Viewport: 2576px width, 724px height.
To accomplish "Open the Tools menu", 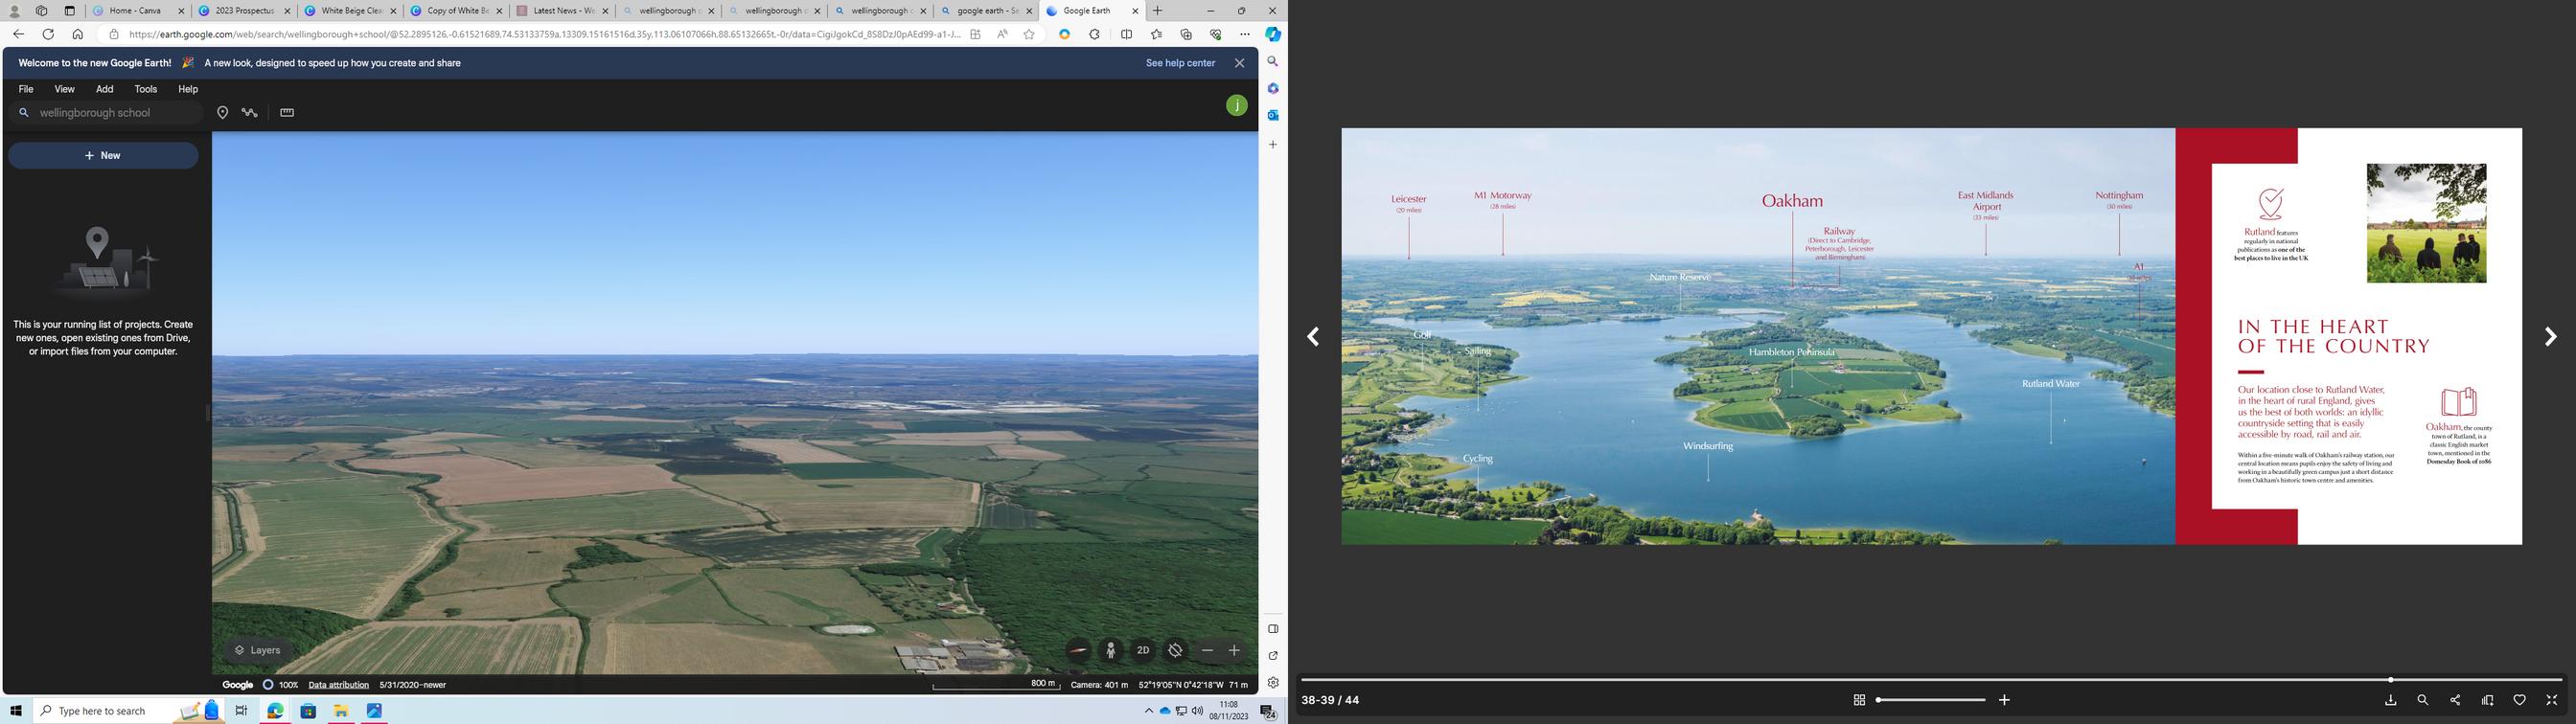I will point(146,89).
